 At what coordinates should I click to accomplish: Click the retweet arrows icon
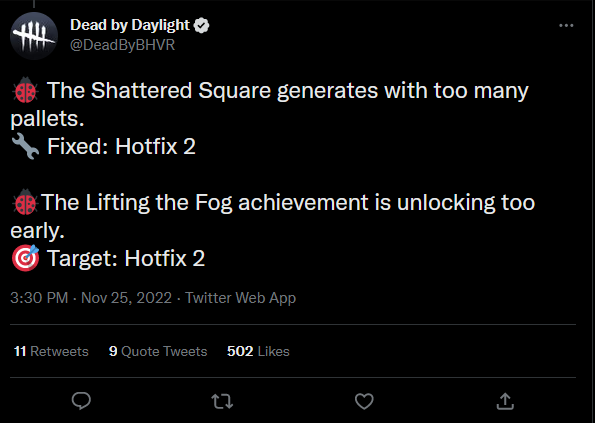(x=222, y=401)
